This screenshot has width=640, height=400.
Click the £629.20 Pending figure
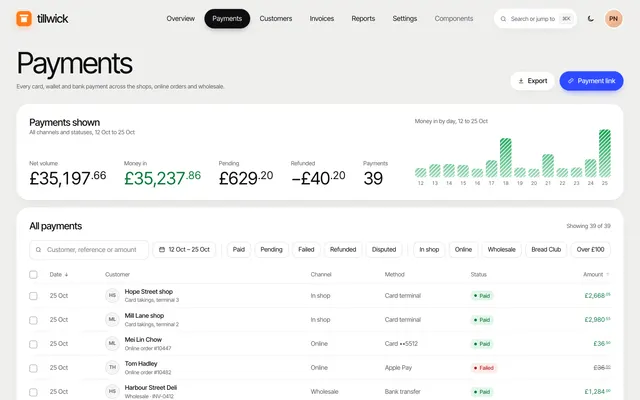click(x=246, y=178)
